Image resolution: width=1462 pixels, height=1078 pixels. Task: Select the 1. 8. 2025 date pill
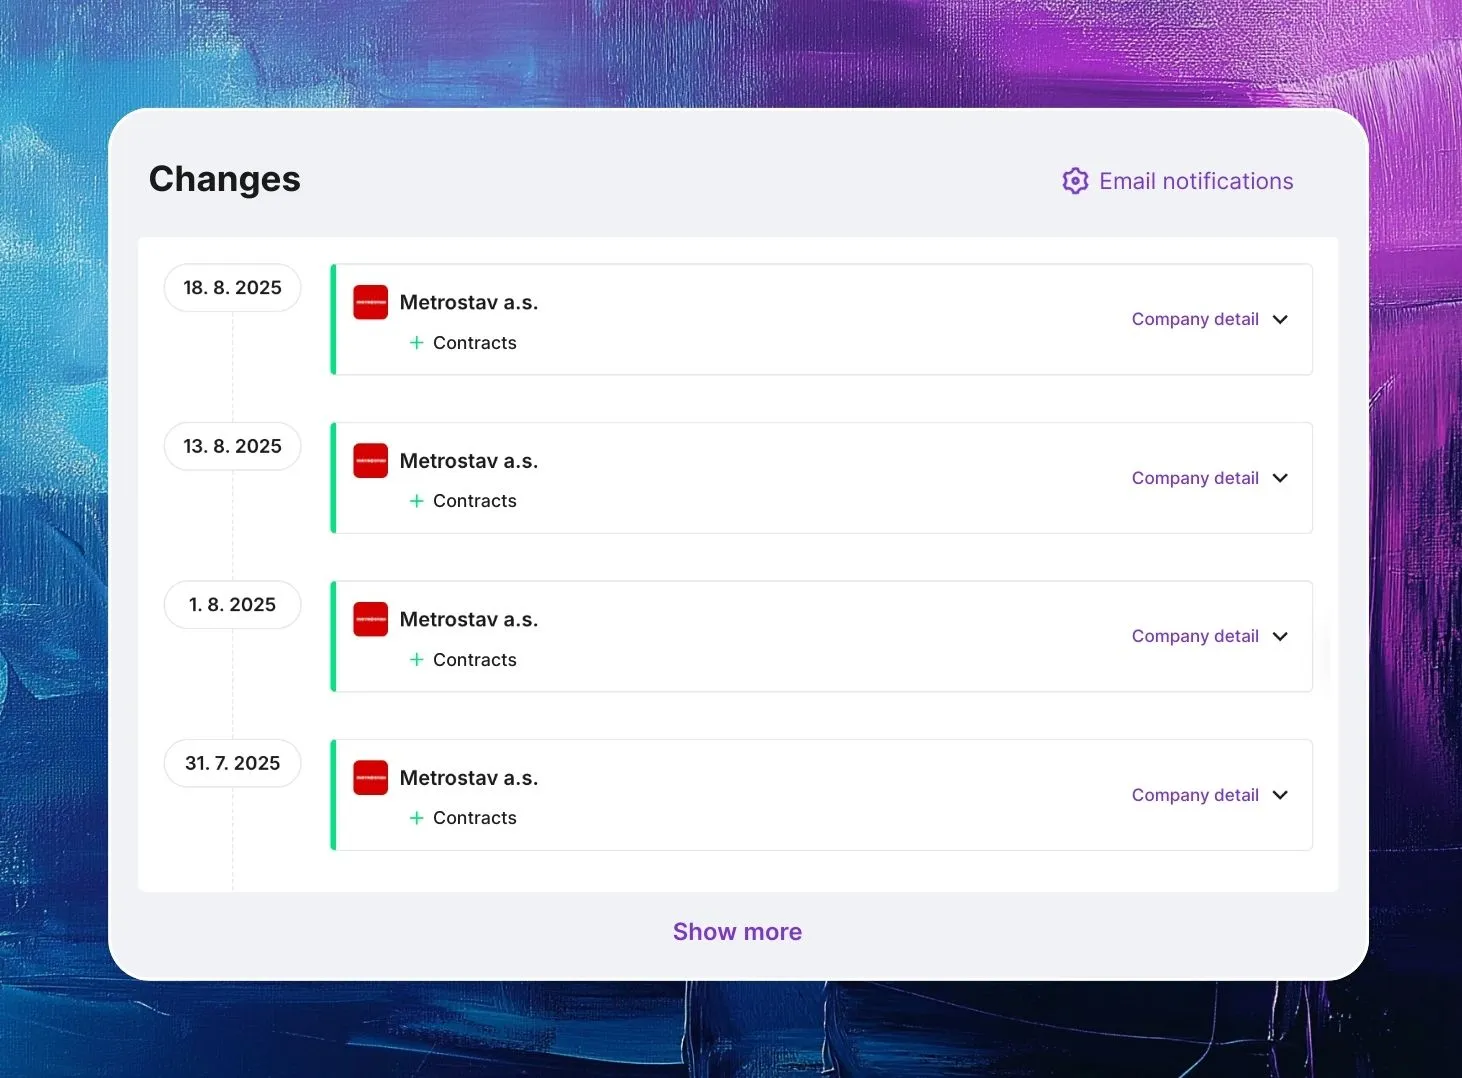(232, 605)
